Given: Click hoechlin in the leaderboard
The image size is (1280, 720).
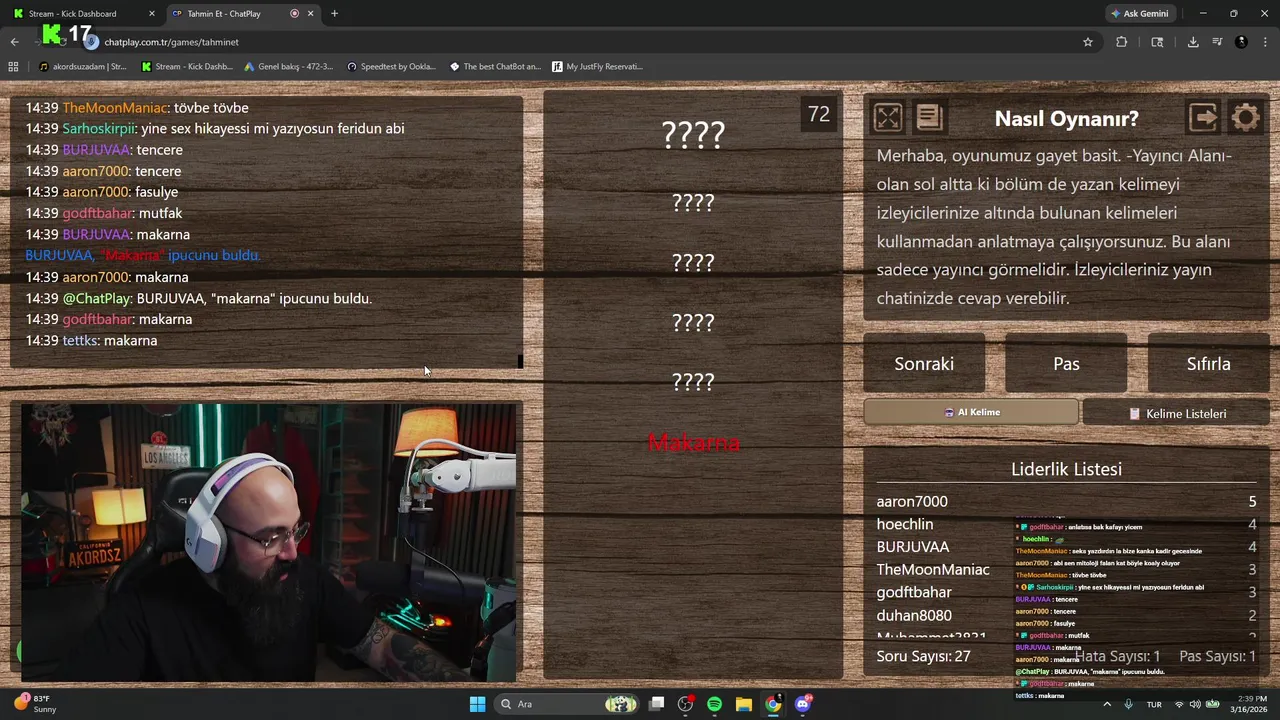Looking at the screenshot, I should point(905,524).
